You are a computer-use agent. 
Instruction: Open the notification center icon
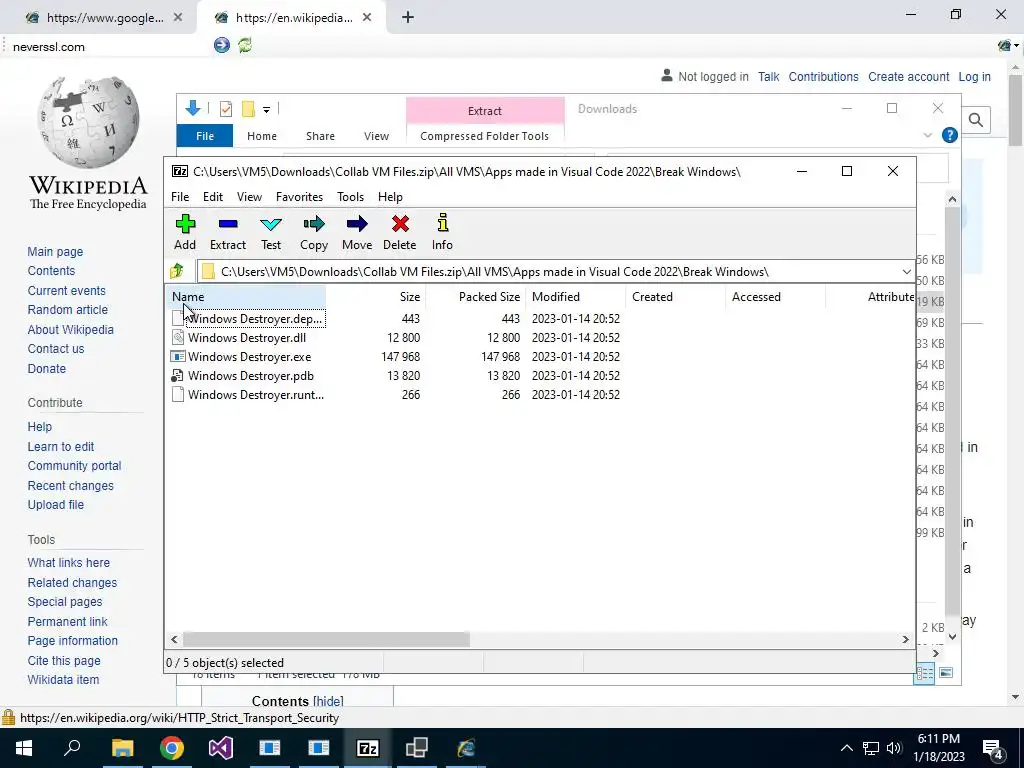pyautogui.click(x=992, y=748)
